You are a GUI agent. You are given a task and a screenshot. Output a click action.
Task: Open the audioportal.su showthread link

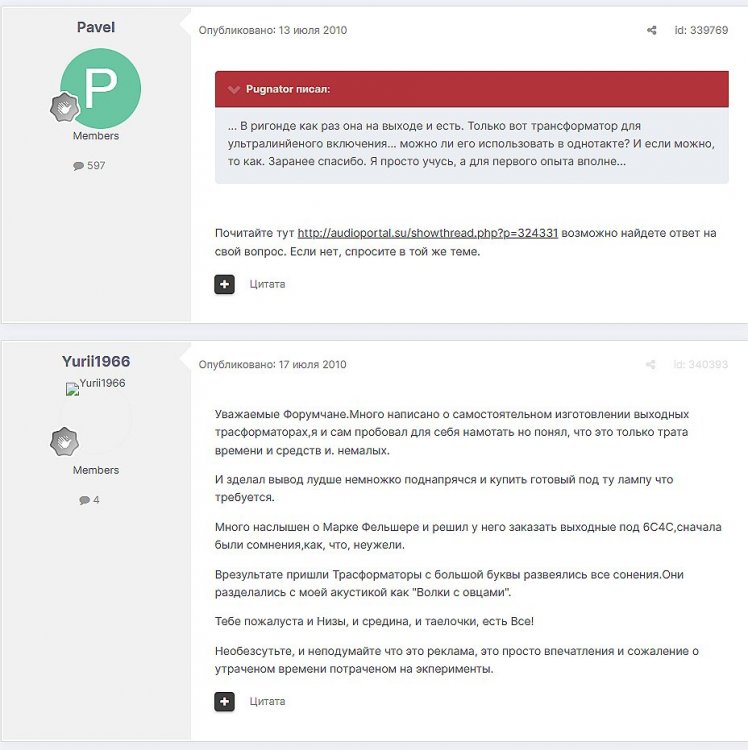[x=428, y=233]
